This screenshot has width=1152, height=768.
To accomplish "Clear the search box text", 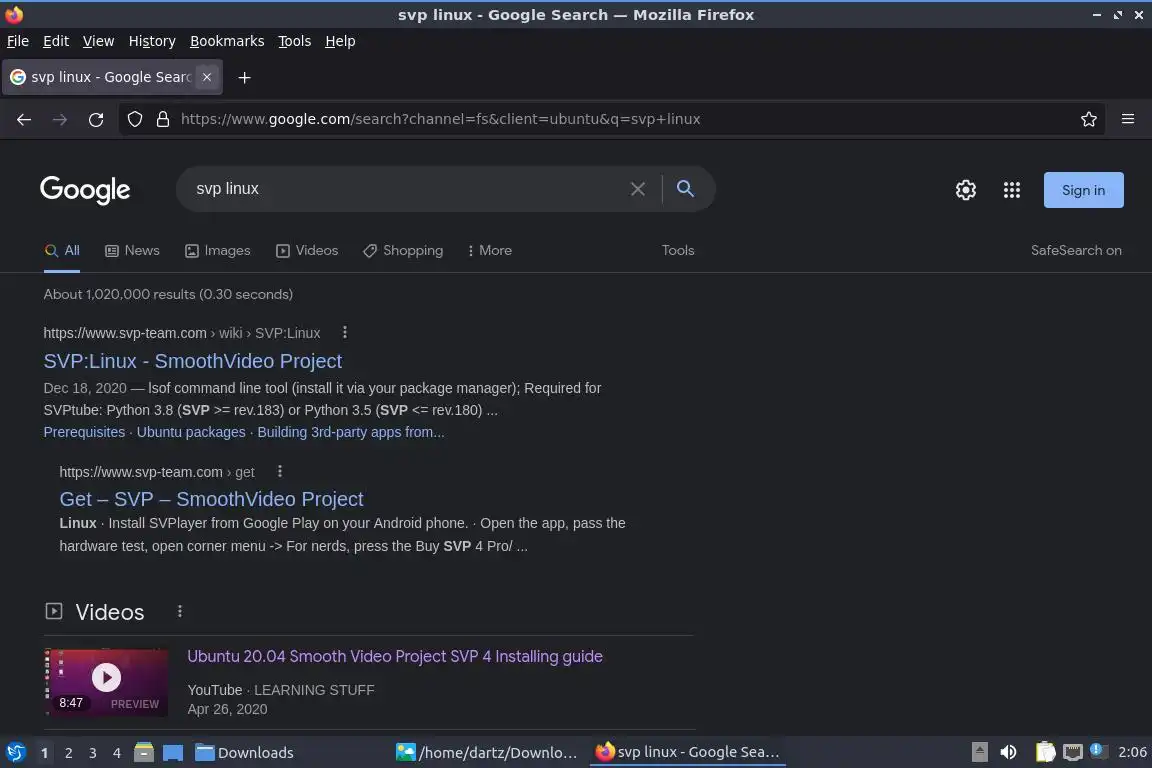I will coord(638,189).
